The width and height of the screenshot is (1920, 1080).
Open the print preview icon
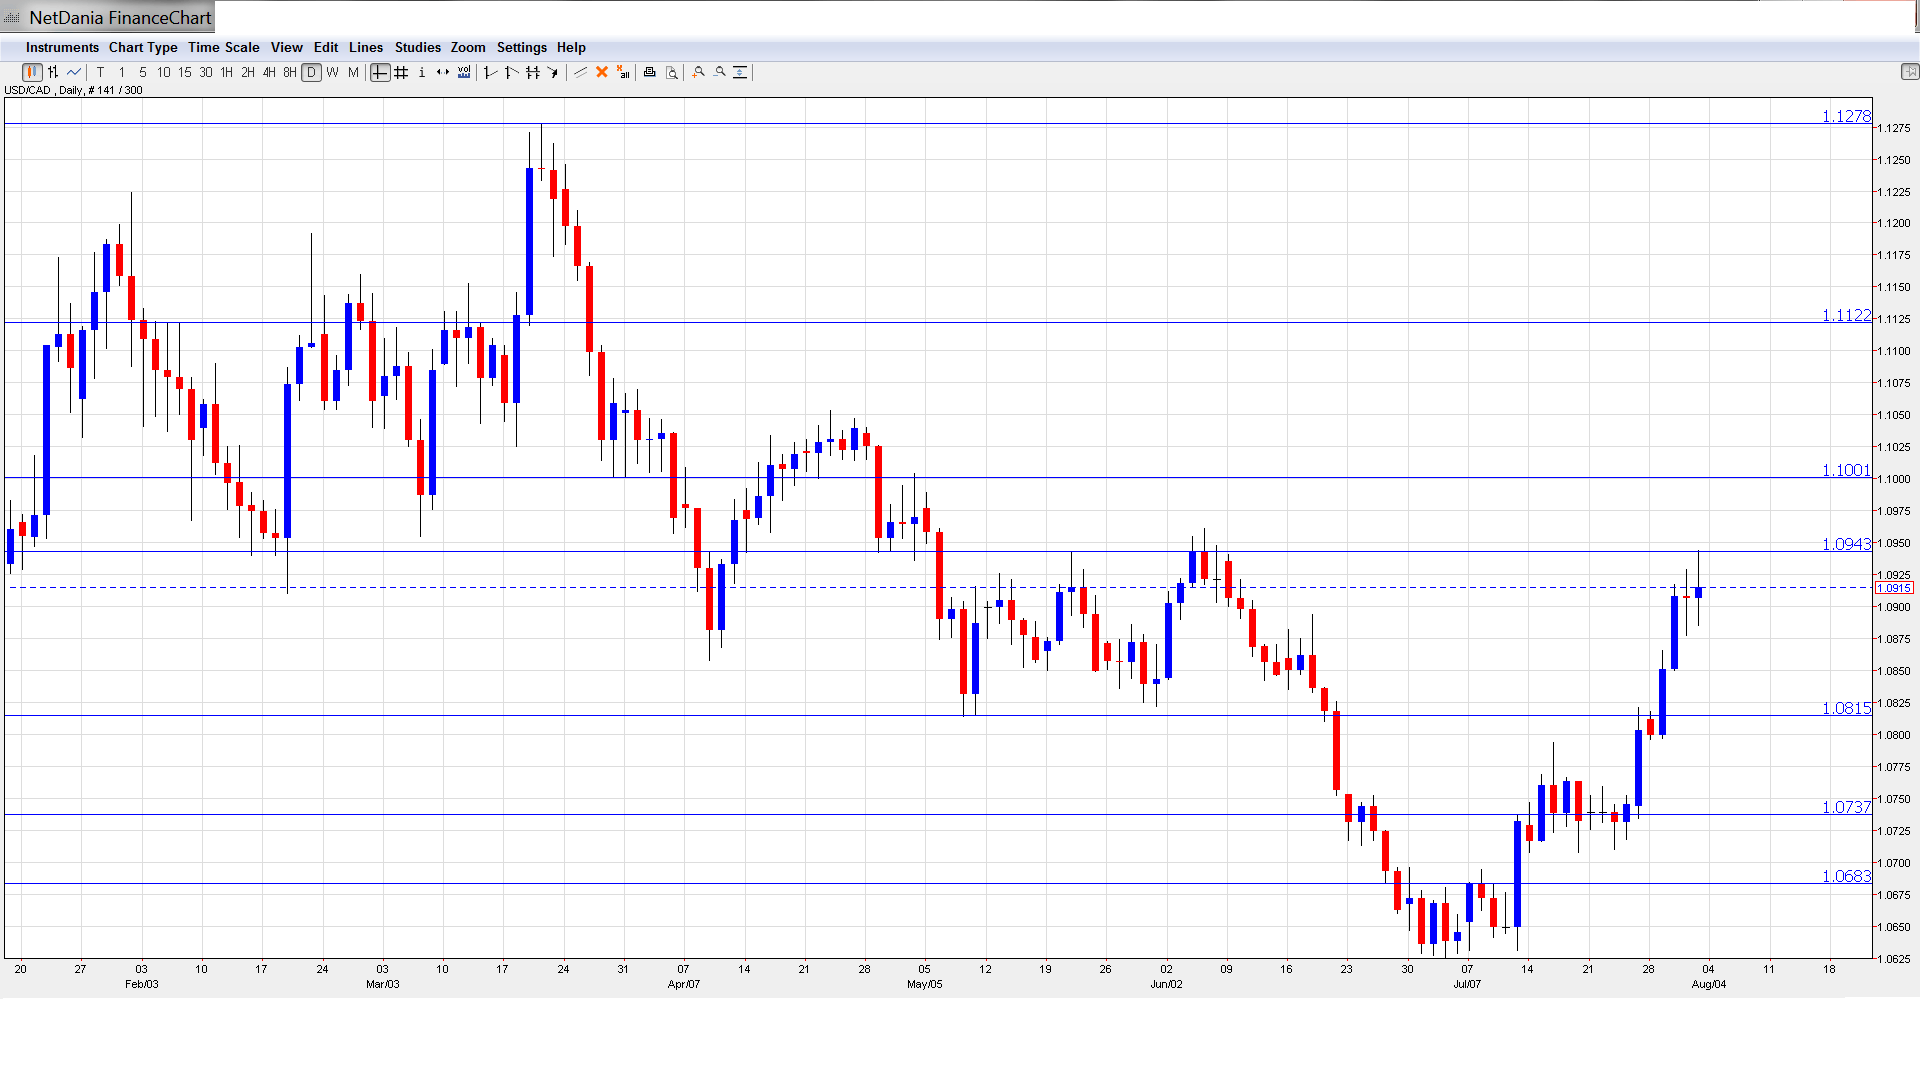point(672,72)
